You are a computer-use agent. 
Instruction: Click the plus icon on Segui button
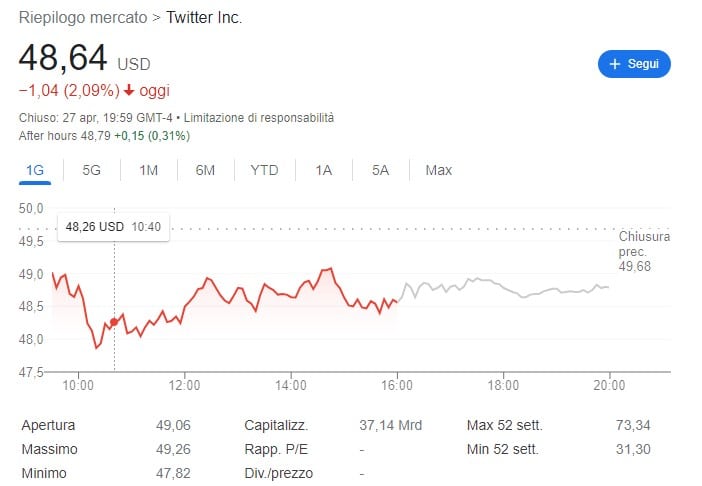(615, 64)
